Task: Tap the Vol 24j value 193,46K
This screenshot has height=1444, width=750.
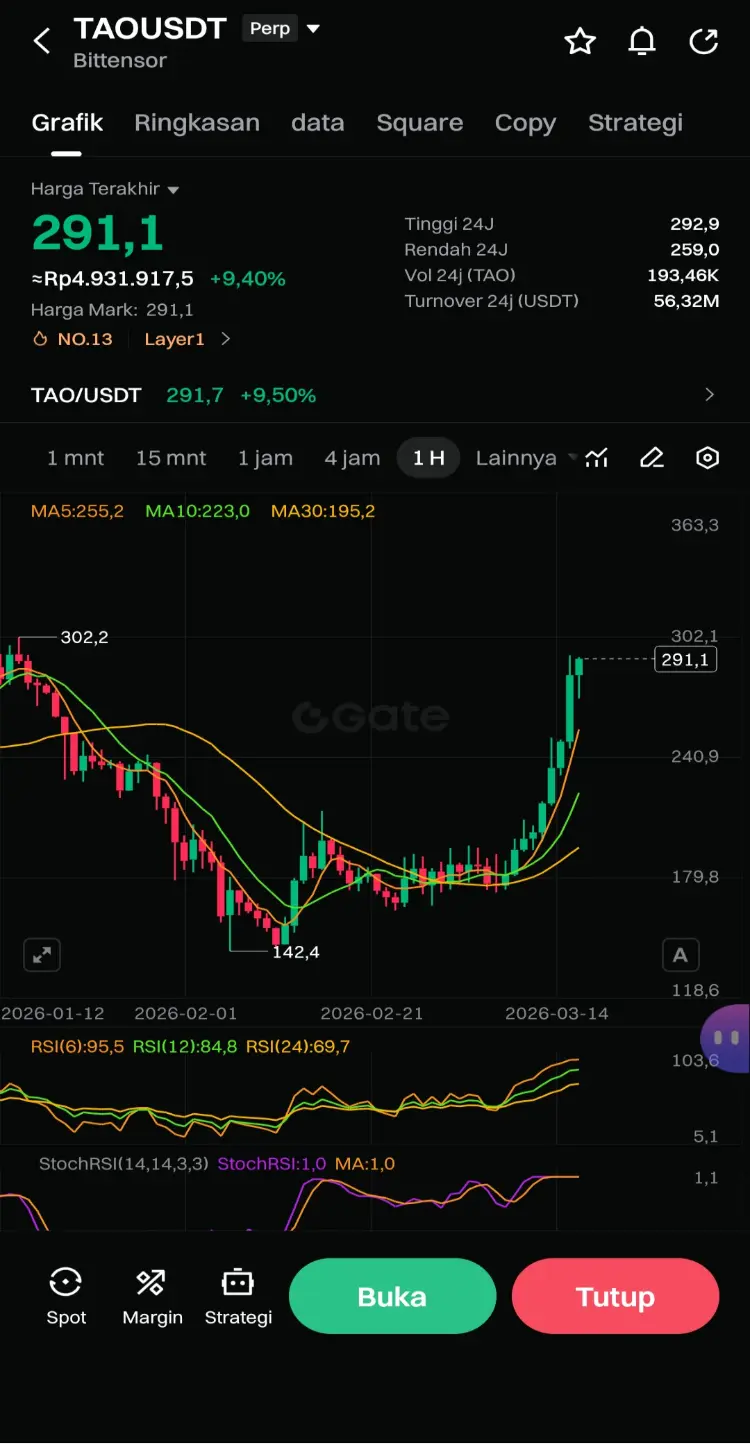Action: [x=683, y=275]
